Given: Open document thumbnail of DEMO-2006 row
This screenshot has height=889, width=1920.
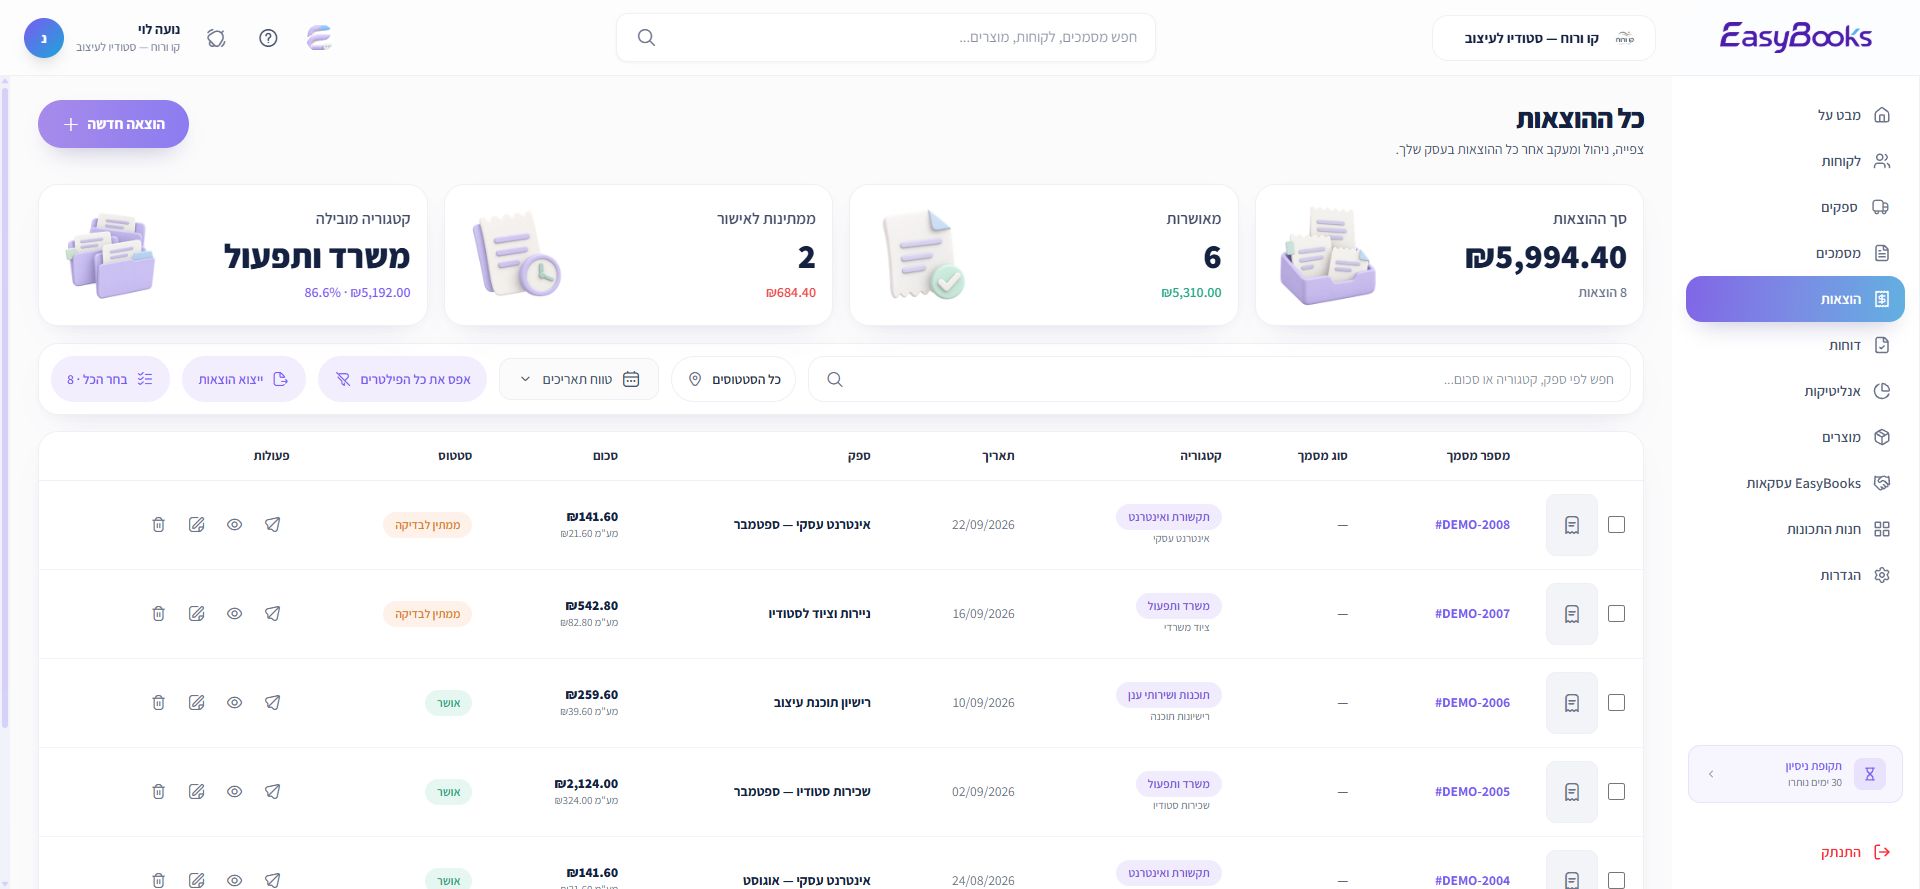Looking at the screenshot, I should click(1572, 703).
